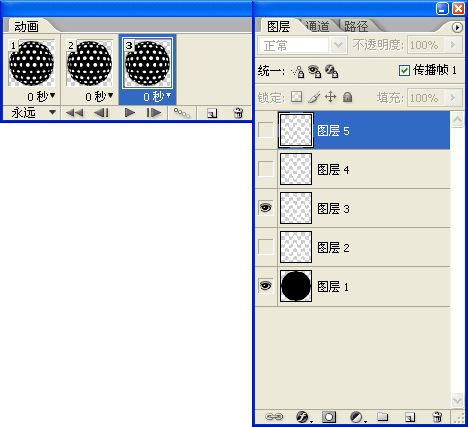Click the lock all padlock icon
The image size is (468, 427).
[x=347, y=97]
